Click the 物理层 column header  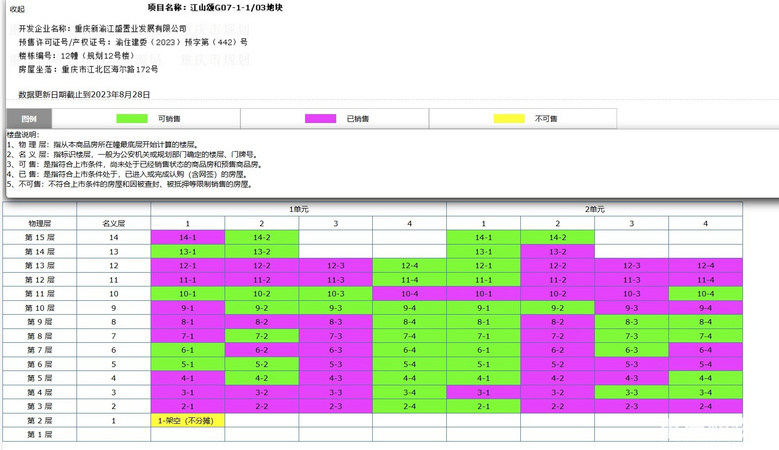tap(40, 224)
